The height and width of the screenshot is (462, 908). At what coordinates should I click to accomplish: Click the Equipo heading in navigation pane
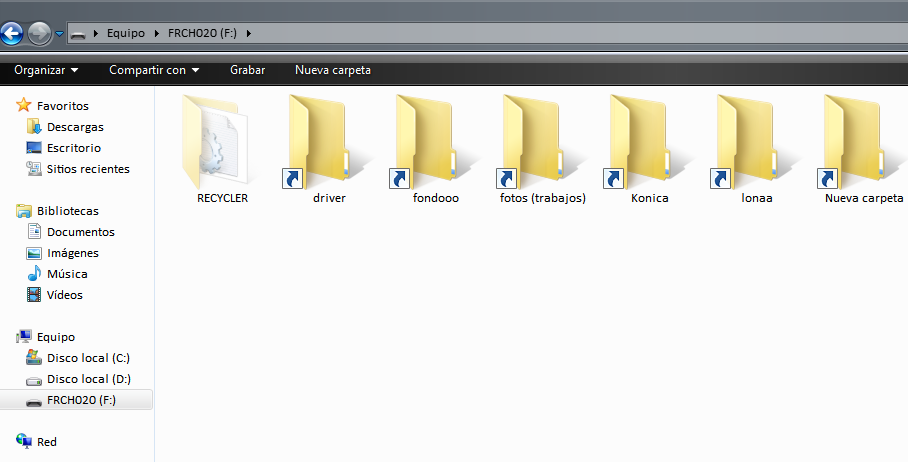click(56, 337)
